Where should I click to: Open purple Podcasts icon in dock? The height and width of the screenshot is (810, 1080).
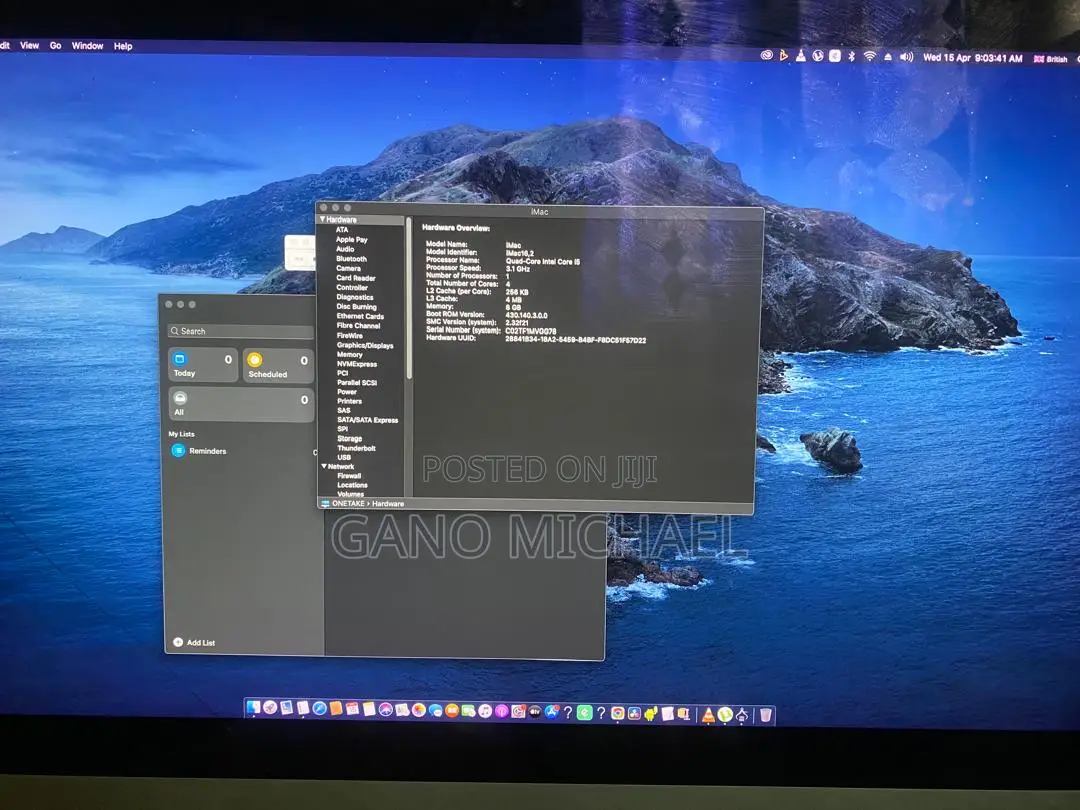[x=501, y=712]
